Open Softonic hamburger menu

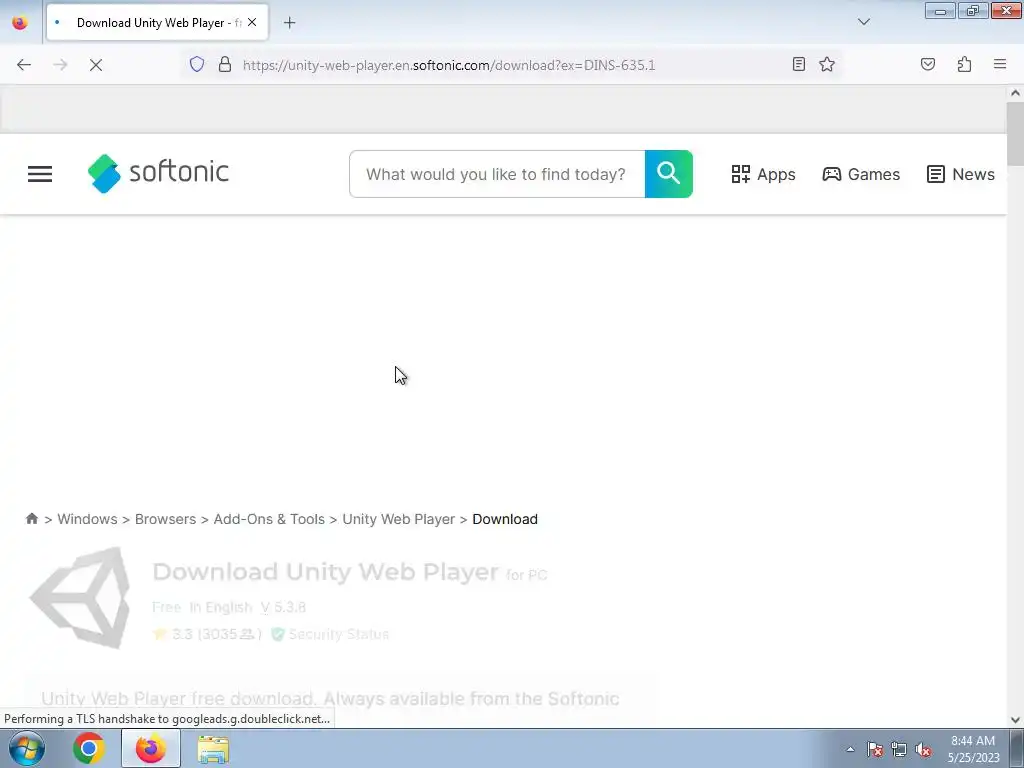click(x=40, y=174)
